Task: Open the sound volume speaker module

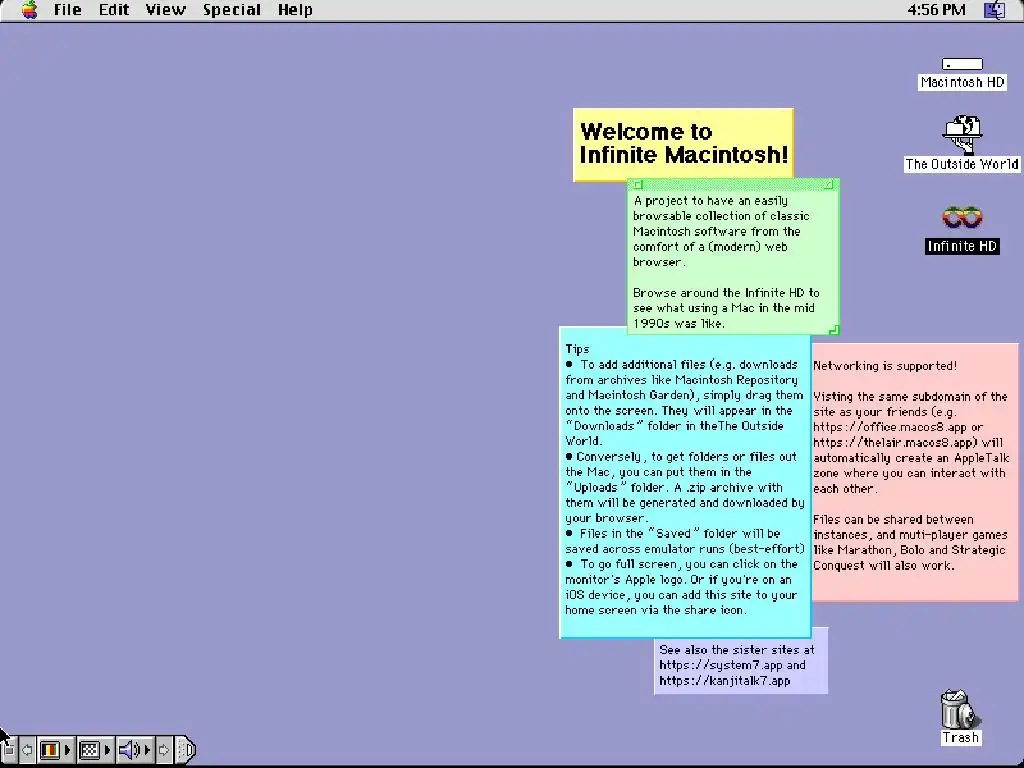Action: pyautogui.click(x=129, y=750)
